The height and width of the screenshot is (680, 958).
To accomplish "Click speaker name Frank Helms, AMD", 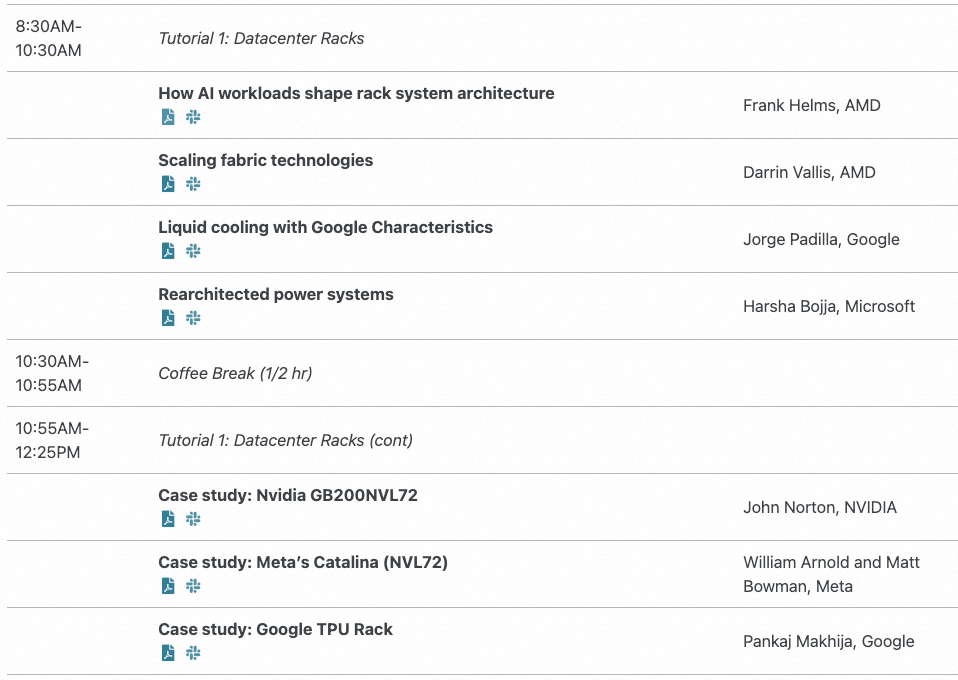I will pyautogui.click(x=811, y=105).
